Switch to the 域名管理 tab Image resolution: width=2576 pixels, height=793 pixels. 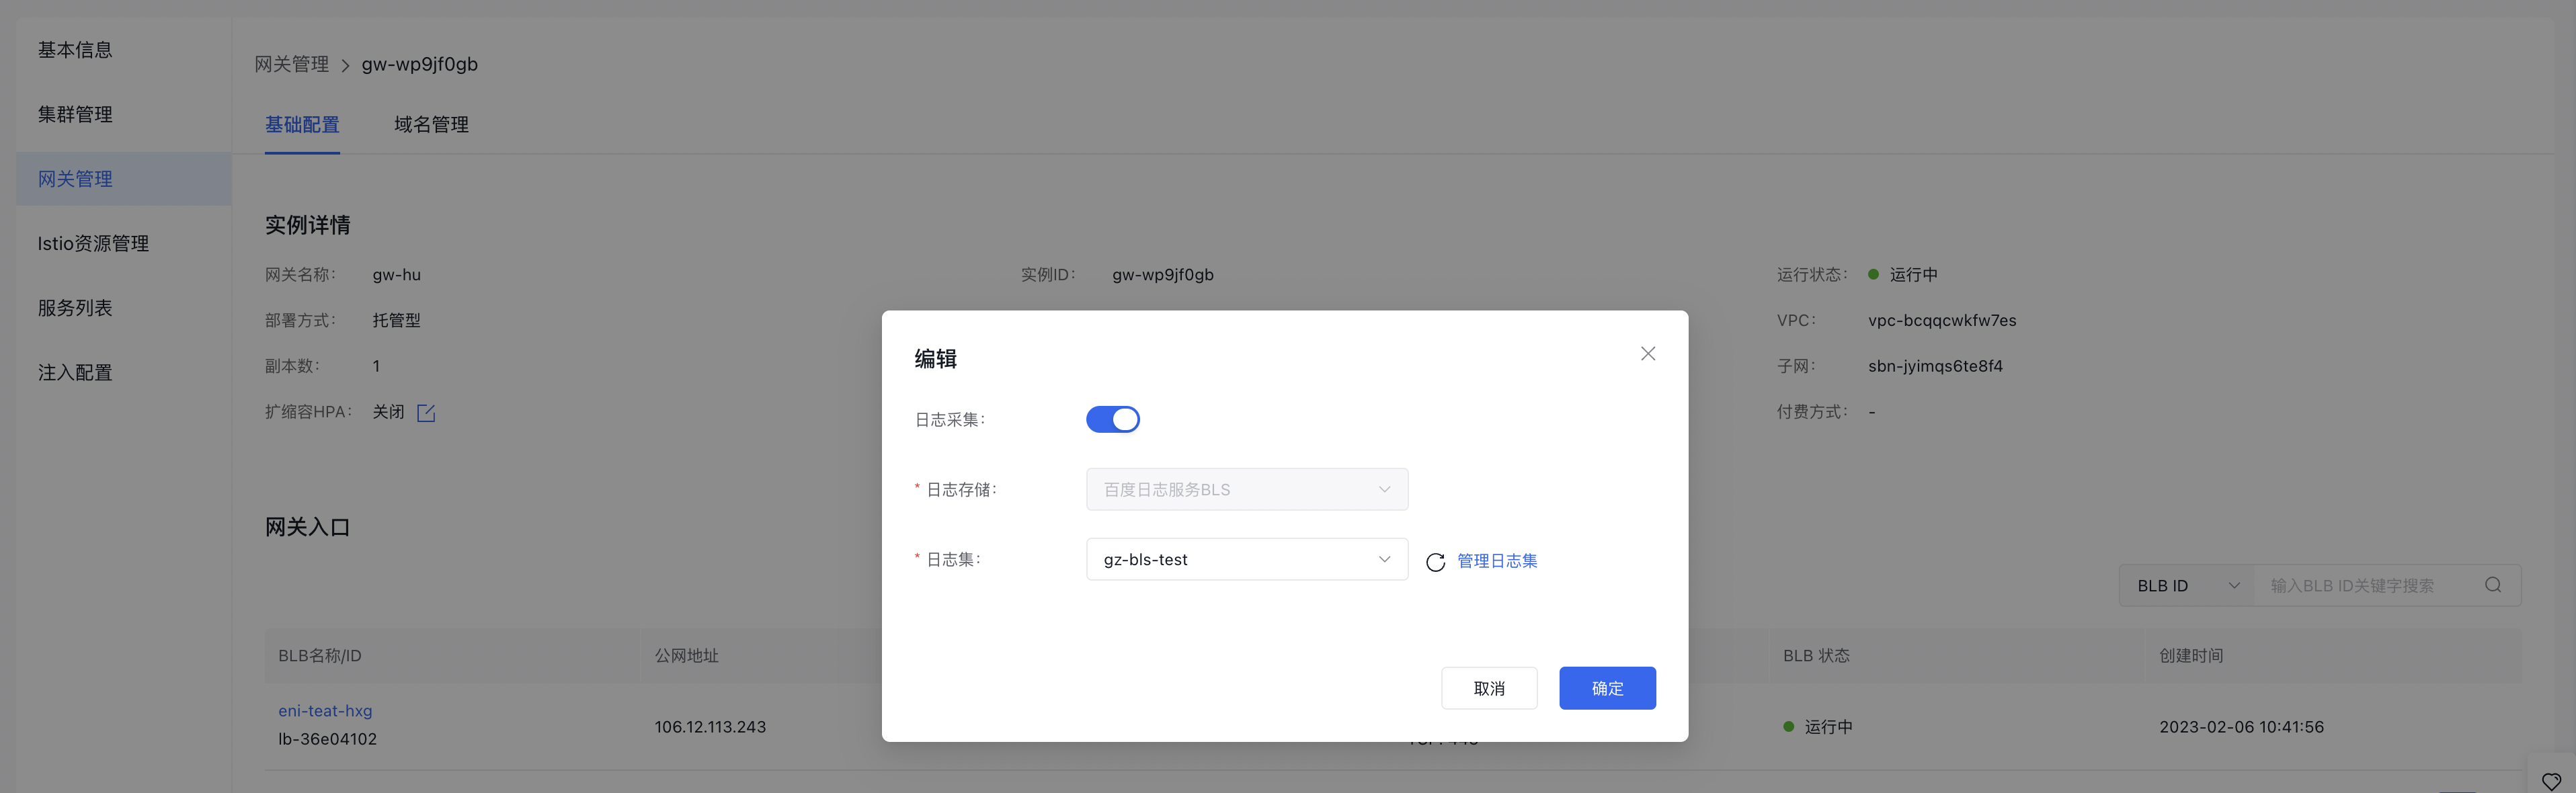pyautogui.click(x=431, y=125)
